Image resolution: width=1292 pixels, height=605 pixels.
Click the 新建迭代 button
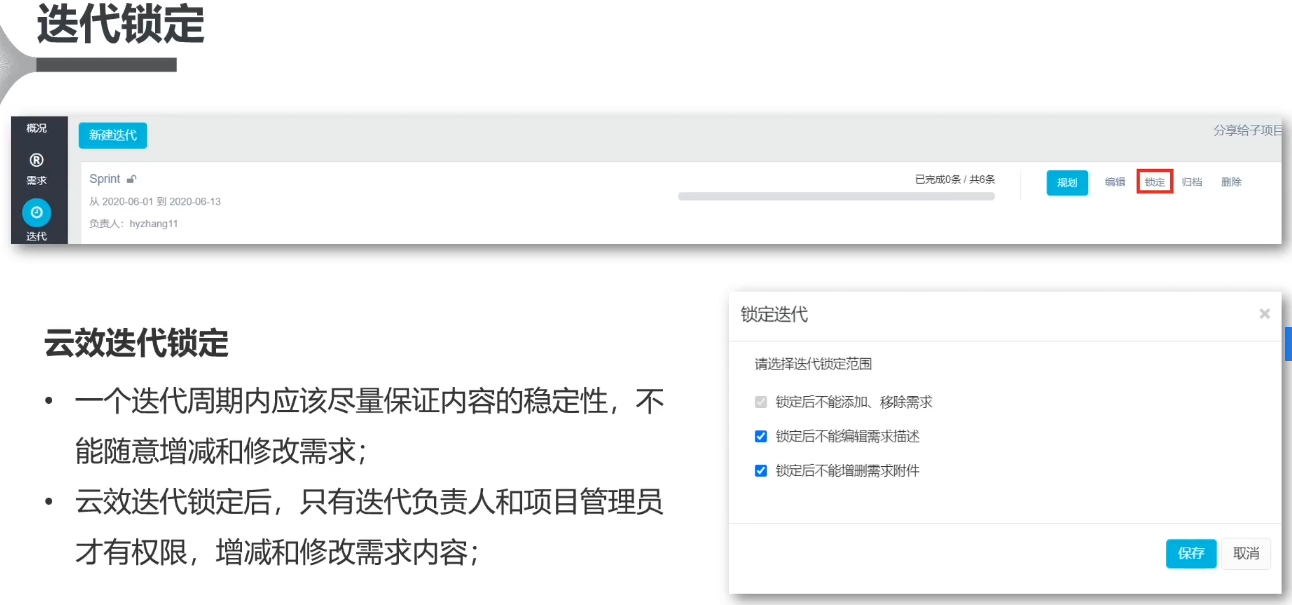pos(113,135)
